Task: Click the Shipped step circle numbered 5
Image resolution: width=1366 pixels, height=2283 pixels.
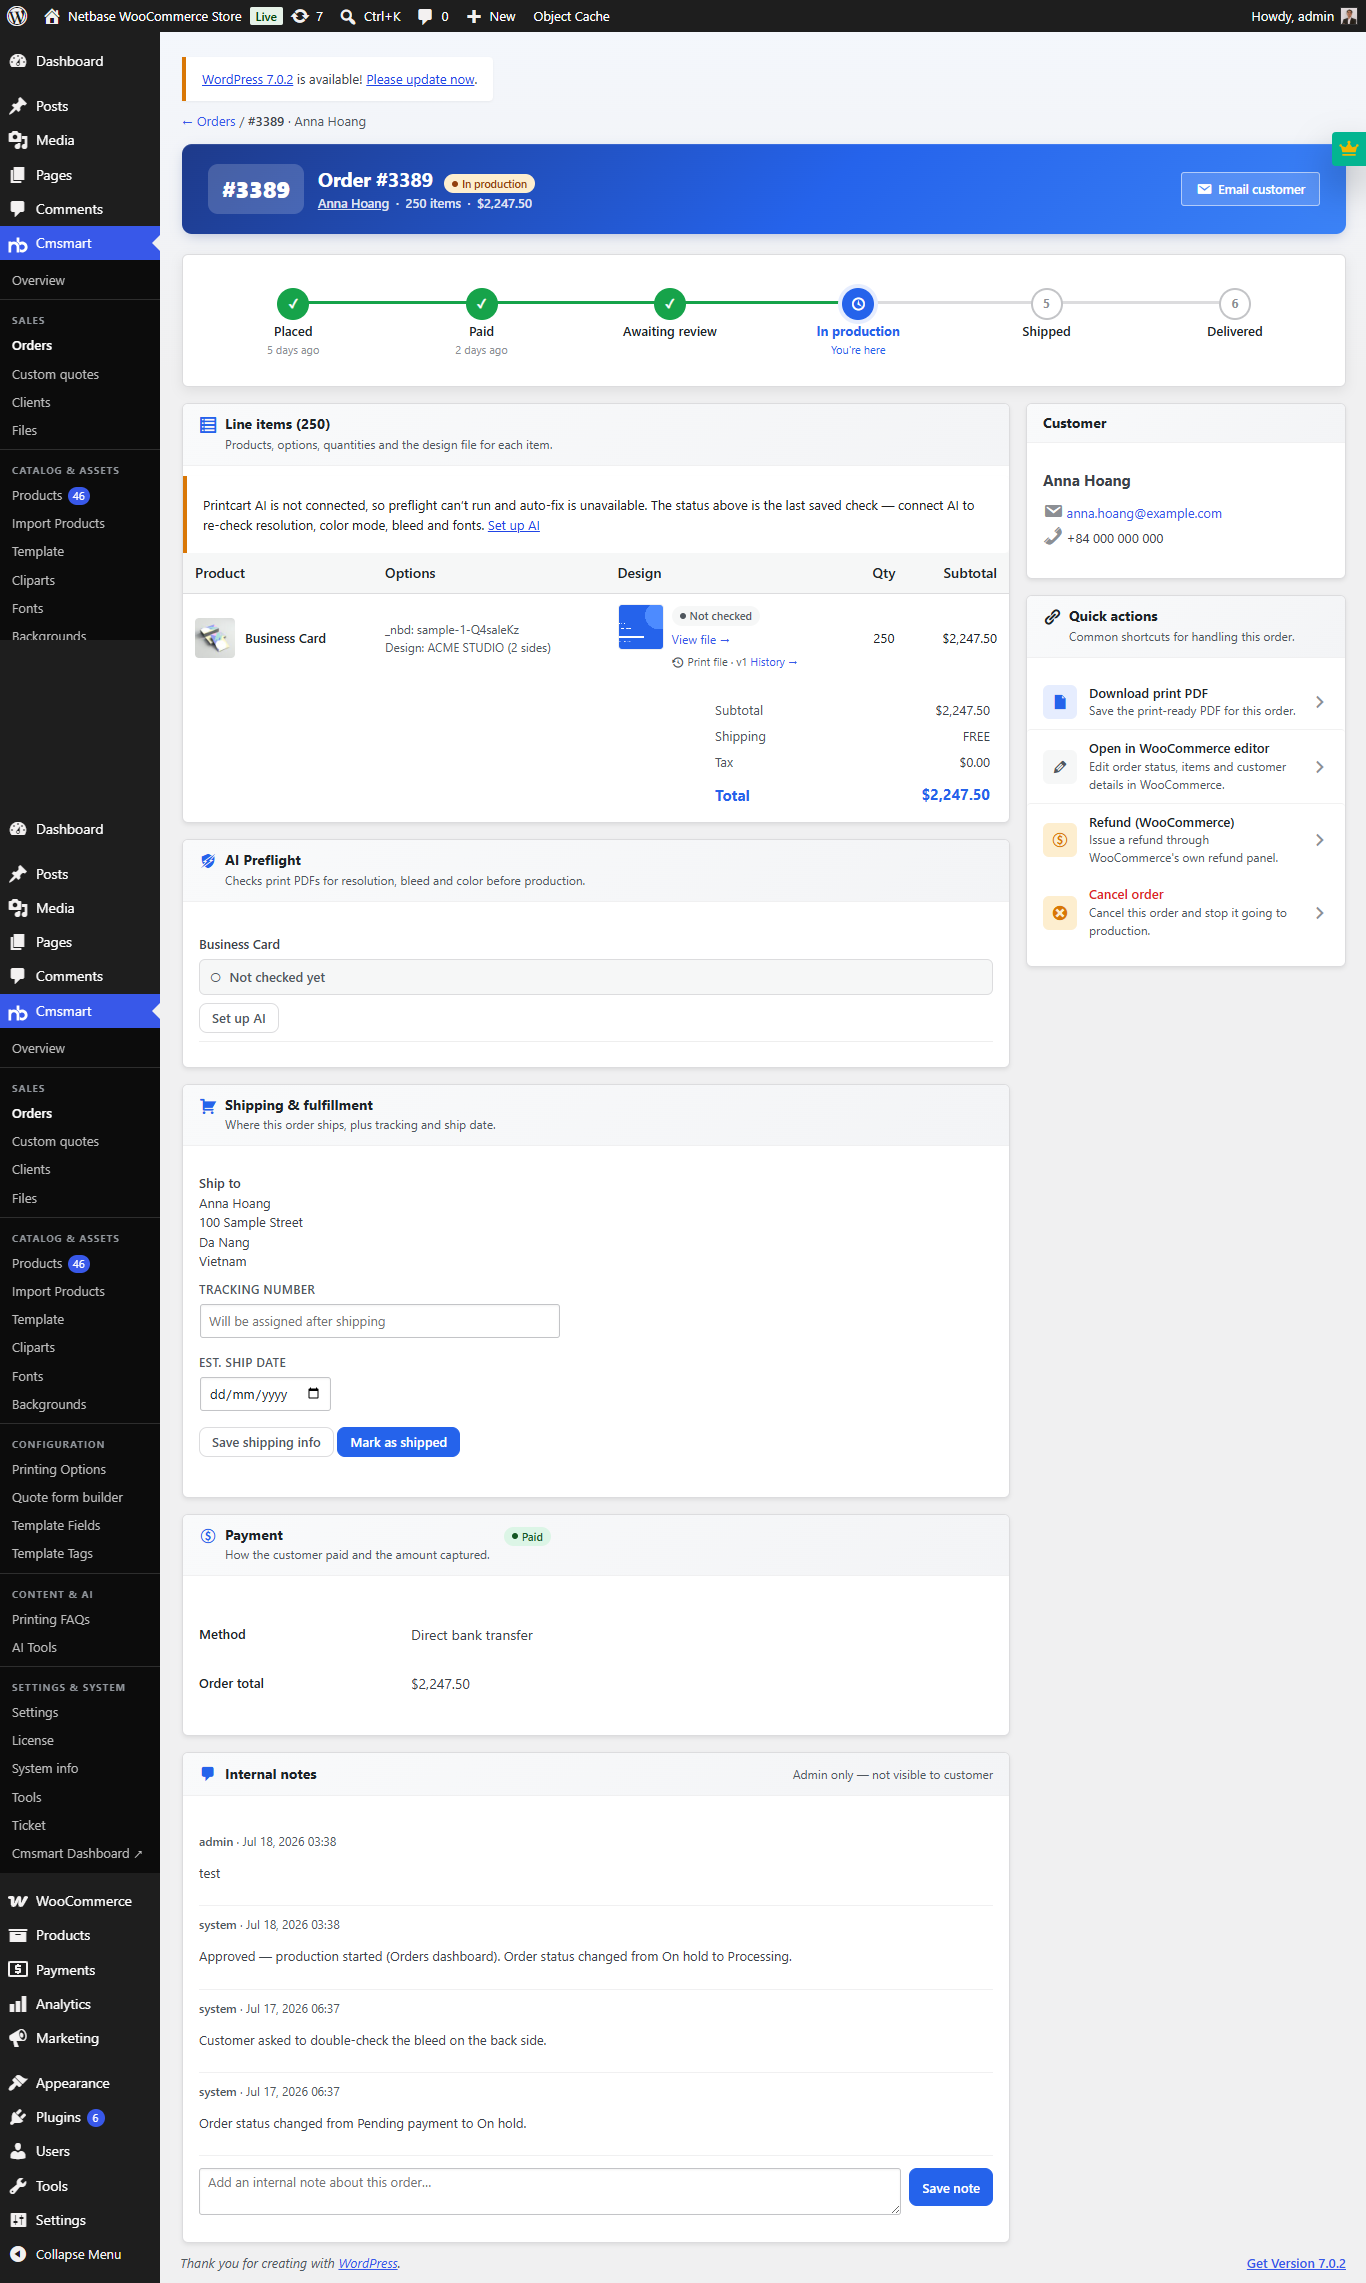Action: [x=1046, y=303]
